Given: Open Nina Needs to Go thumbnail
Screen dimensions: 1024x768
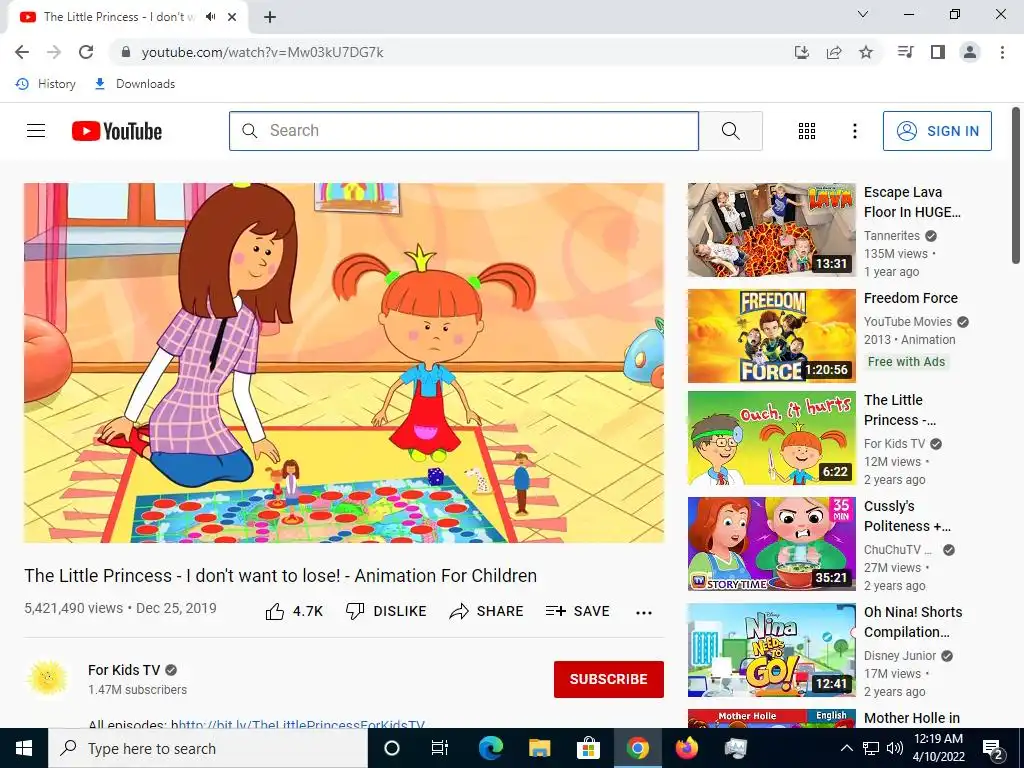Looking at the screenshot, I should 771,650.
